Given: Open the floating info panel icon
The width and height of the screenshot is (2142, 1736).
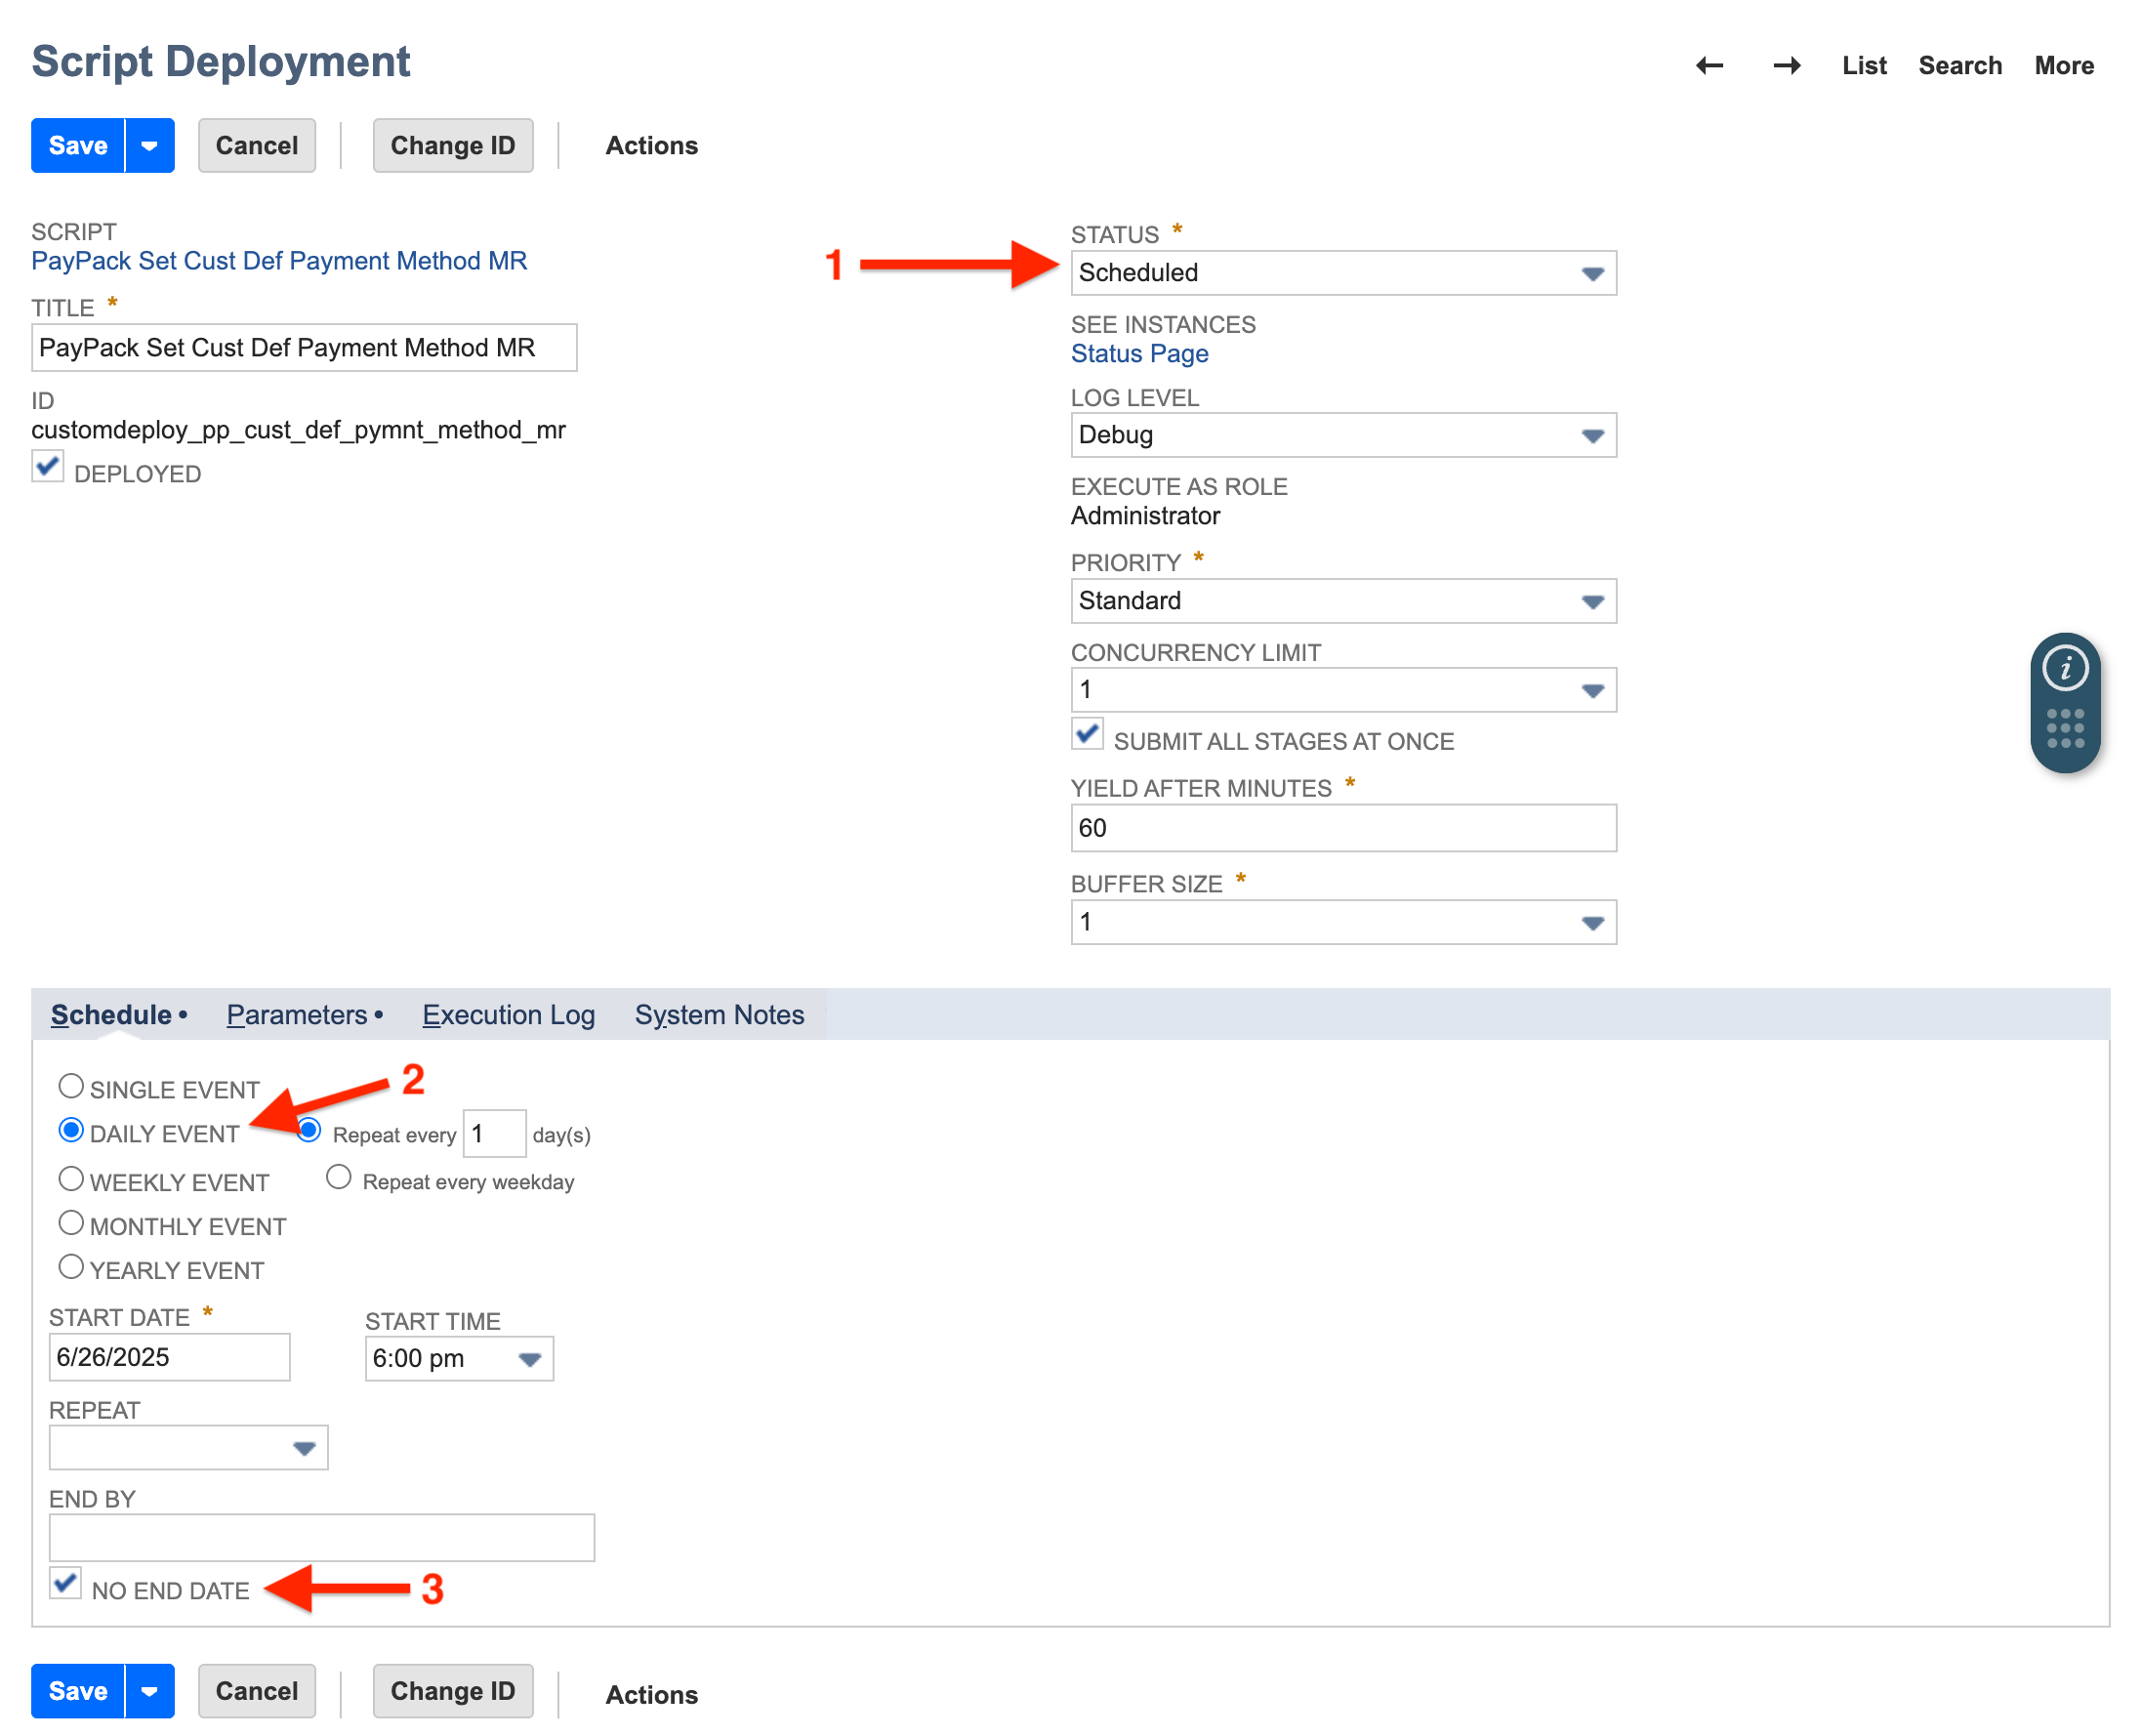Looking at the screenshot, I should coord(2067,667).
